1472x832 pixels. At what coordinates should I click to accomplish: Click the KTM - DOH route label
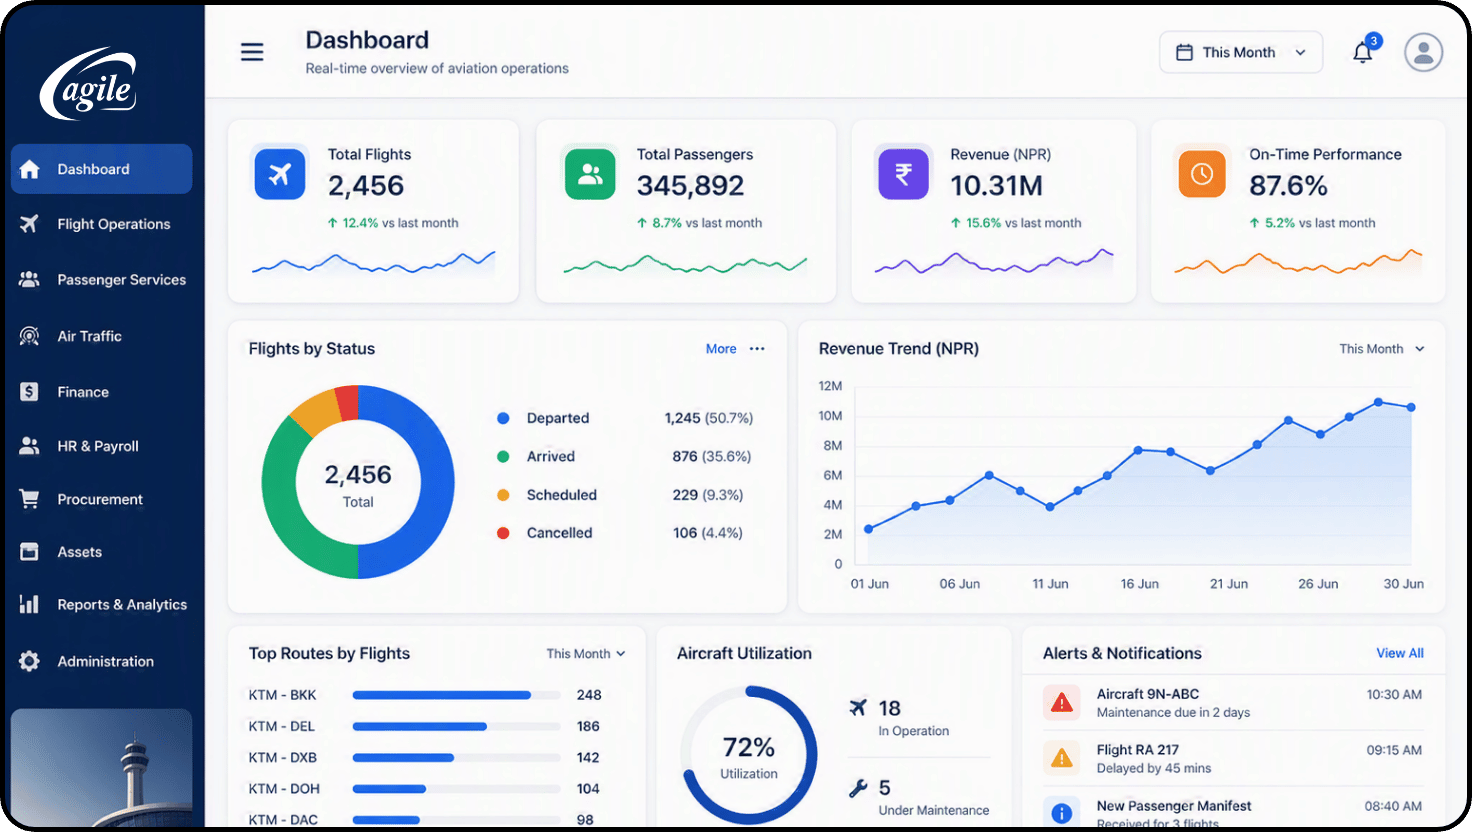click(284, 789)
